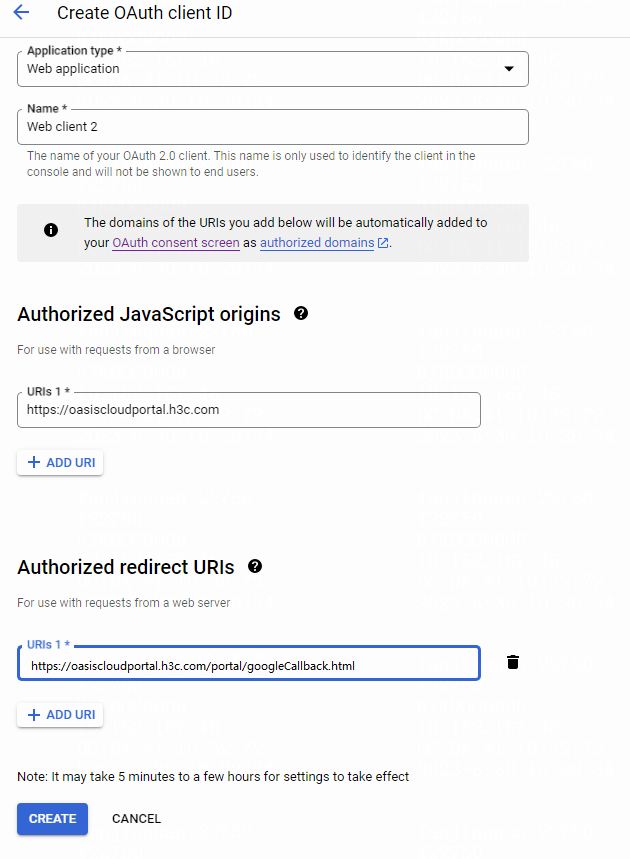Cancel the OAuth client creation
Viewport: 630px width, 859px height.
click(x=136, y=819)
